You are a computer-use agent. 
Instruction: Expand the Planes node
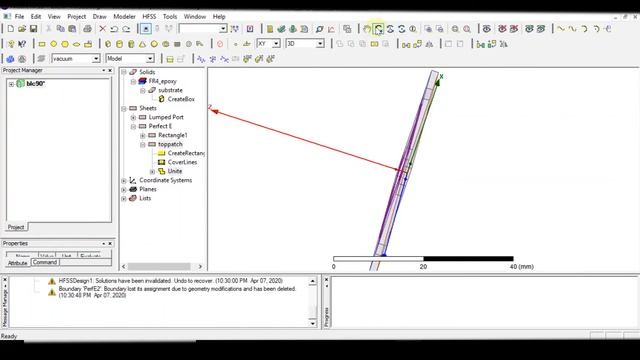point(124,189)
